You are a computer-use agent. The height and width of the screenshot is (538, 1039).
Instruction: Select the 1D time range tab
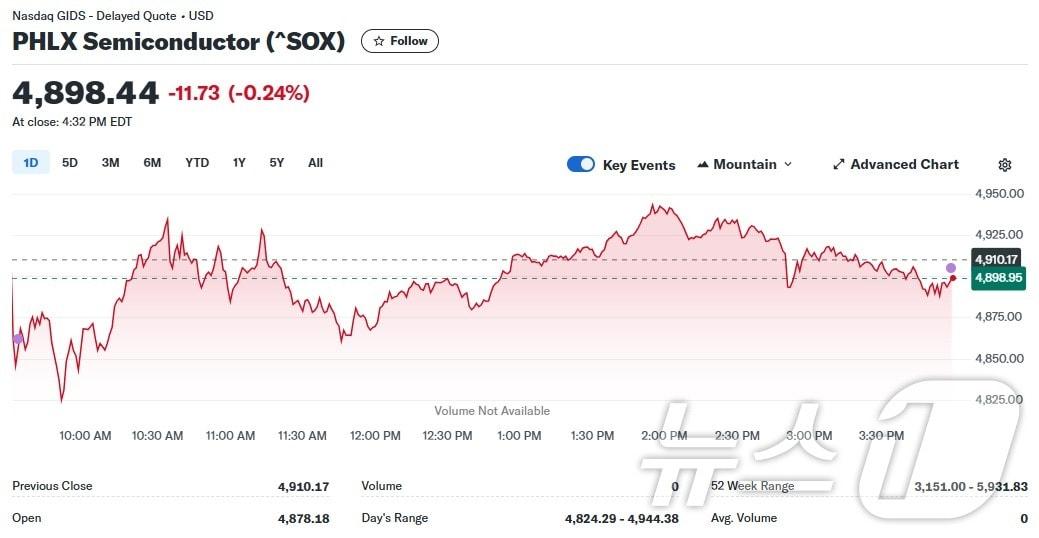click(x=31, y=163)
